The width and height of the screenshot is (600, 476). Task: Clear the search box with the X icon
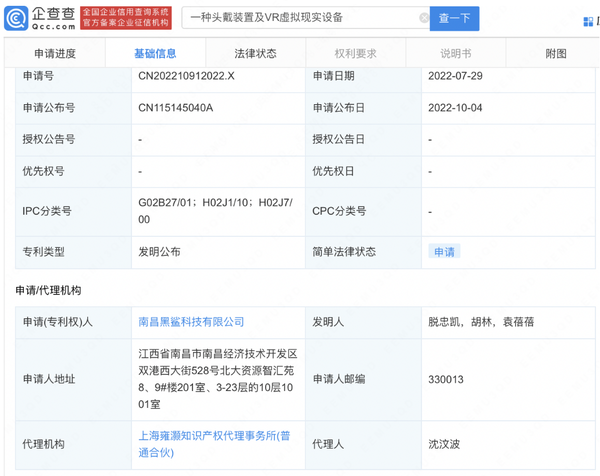(424, 18)
